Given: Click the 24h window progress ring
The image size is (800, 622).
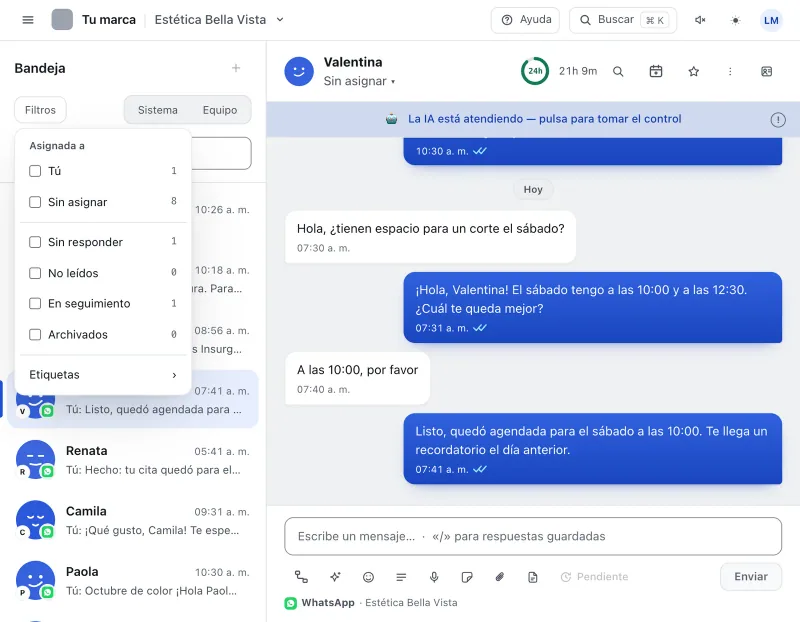Looking at the screenshot, I should pos(535,71).
